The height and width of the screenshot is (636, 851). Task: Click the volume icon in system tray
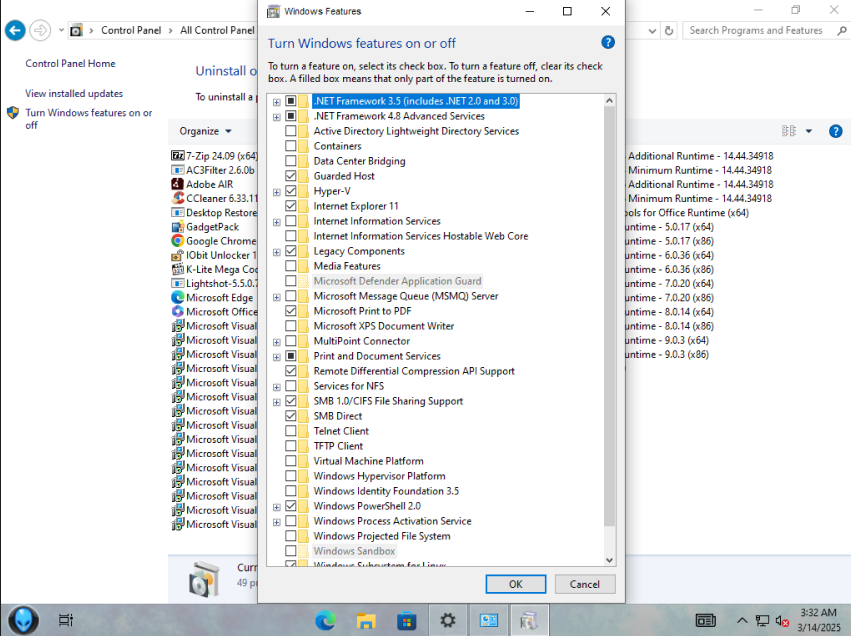(x=782, y=620)
